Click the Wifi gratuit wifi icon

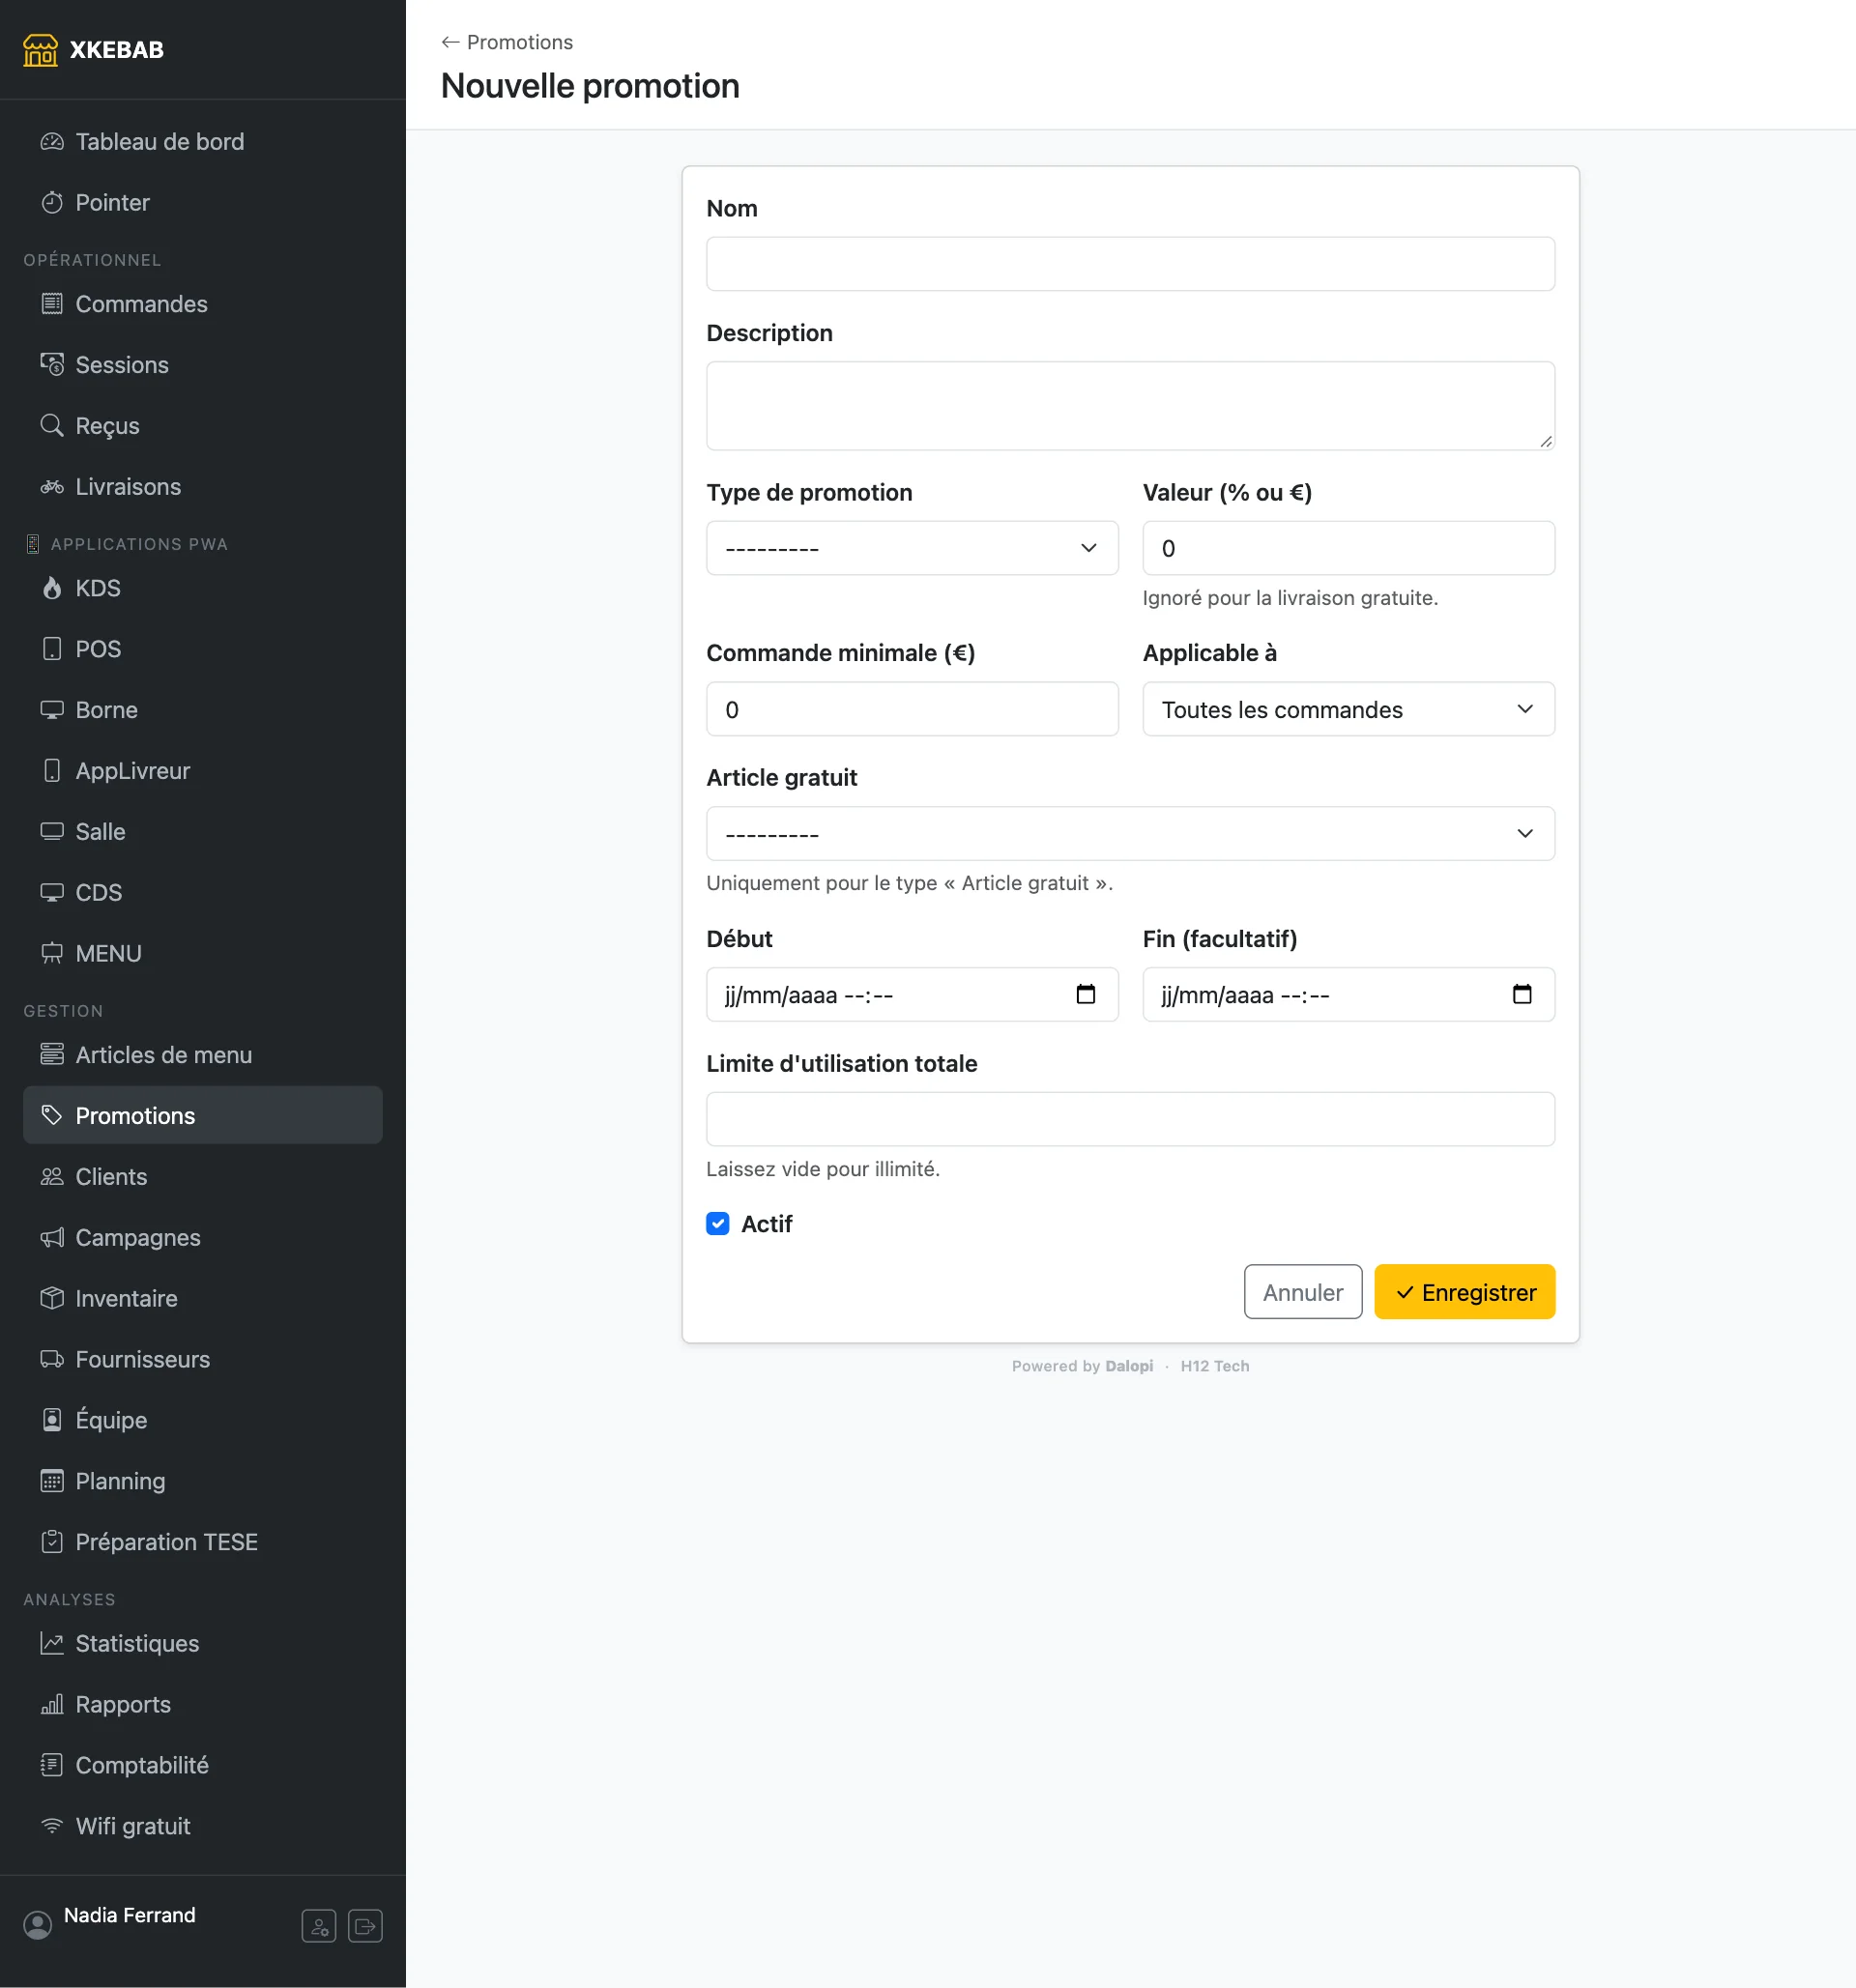52,1826
